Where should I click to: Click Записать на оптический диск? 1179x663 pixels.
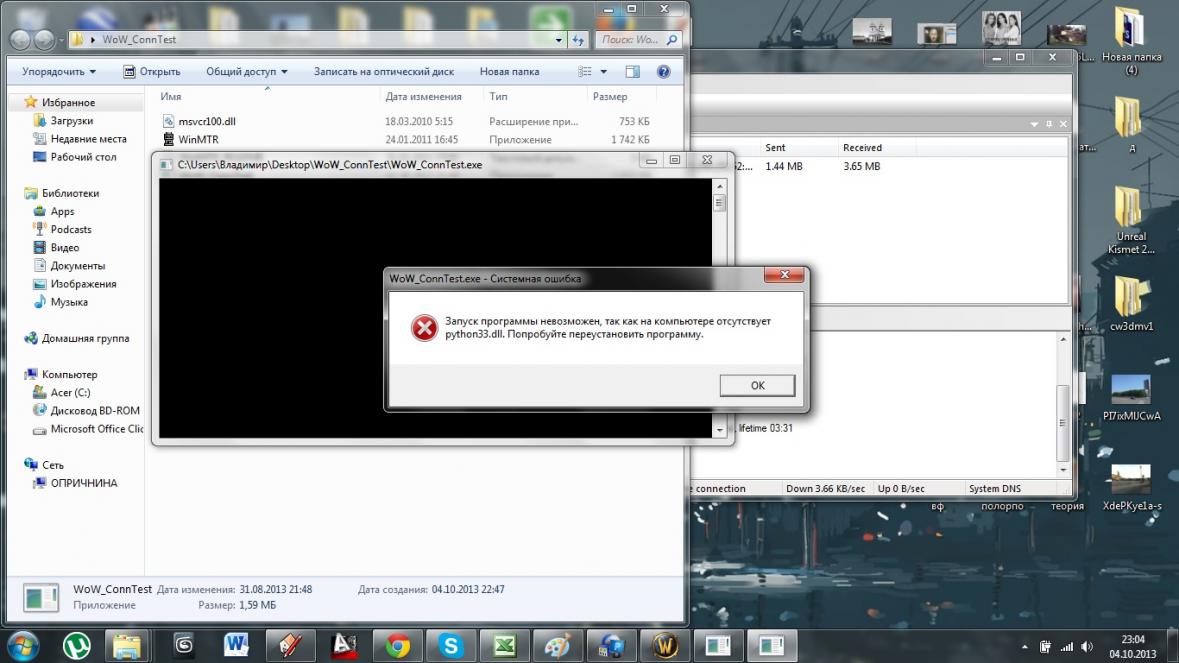click(x=383, y=72)
